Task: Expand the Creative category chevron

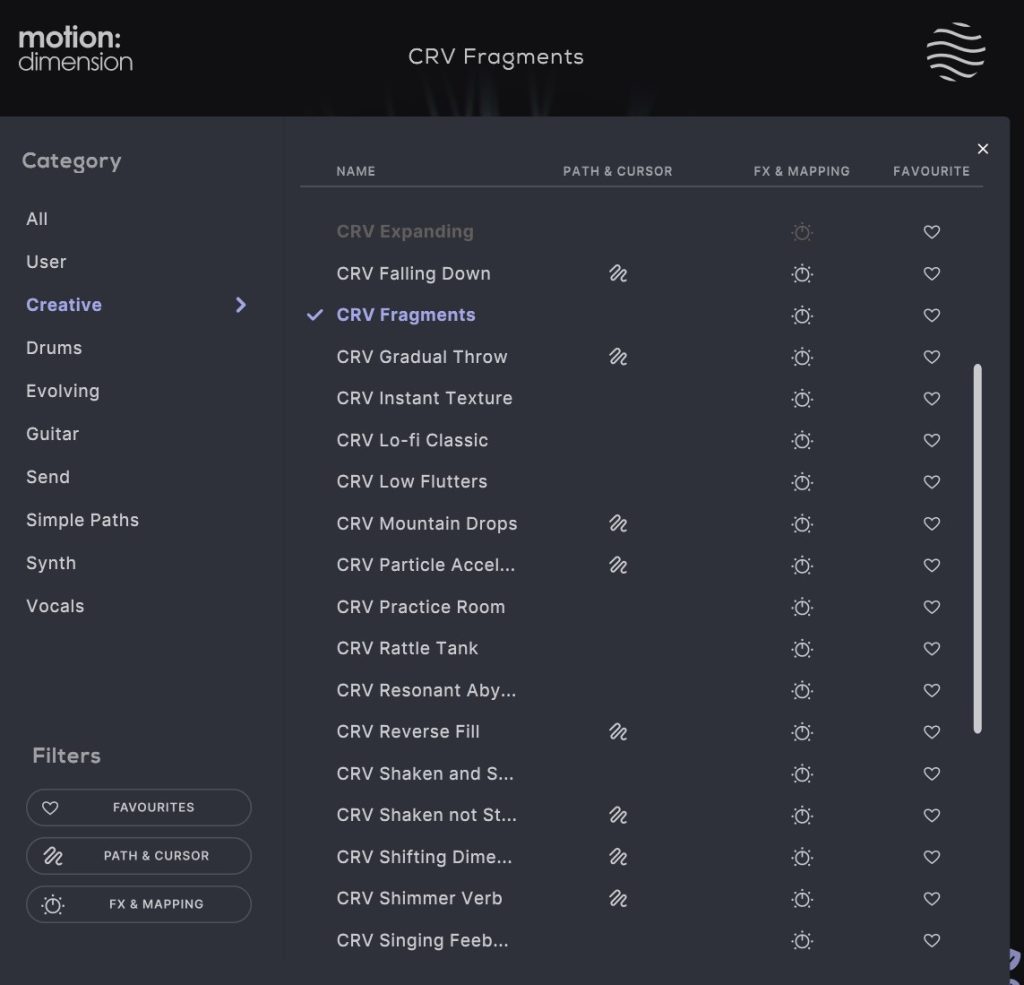Action: coord(240,305)
